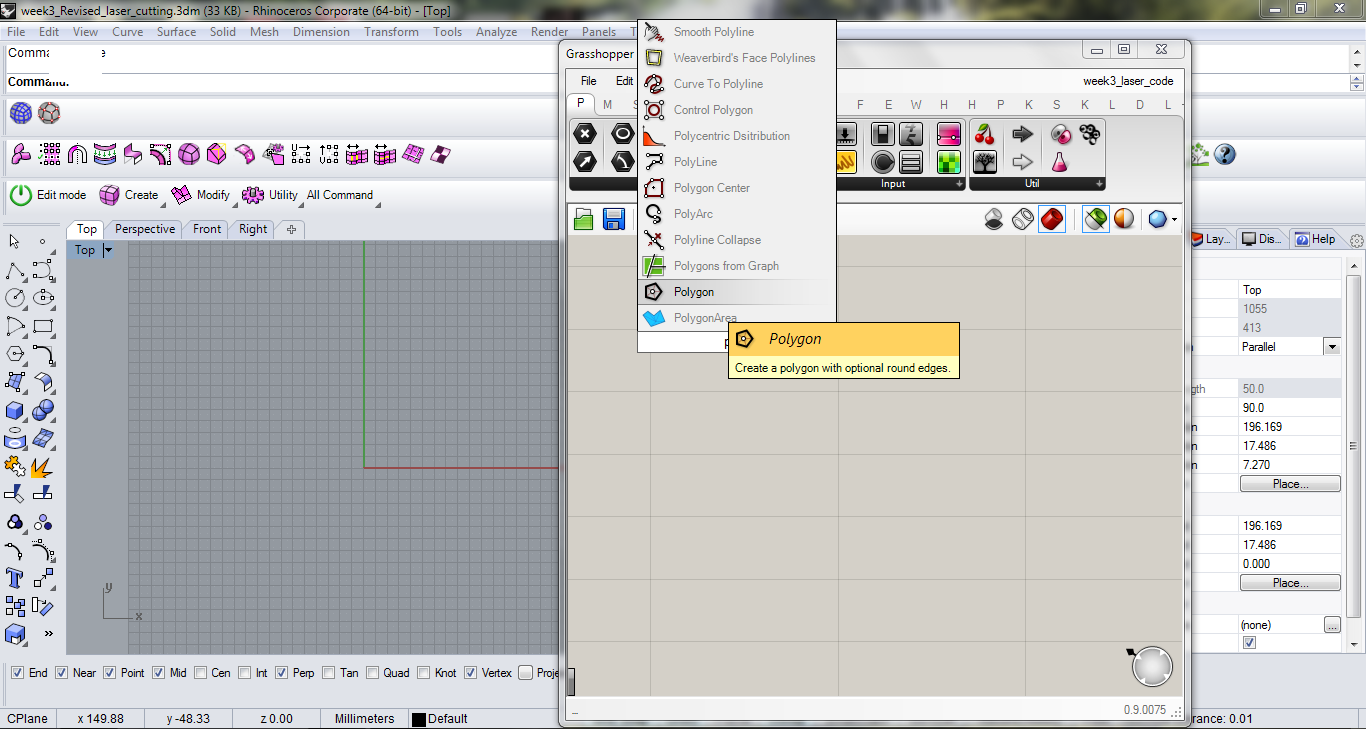This screenshot has width=1366, height=729.
Task: Open Top viewport title dropdown arrow
Action: click(108, 250)
